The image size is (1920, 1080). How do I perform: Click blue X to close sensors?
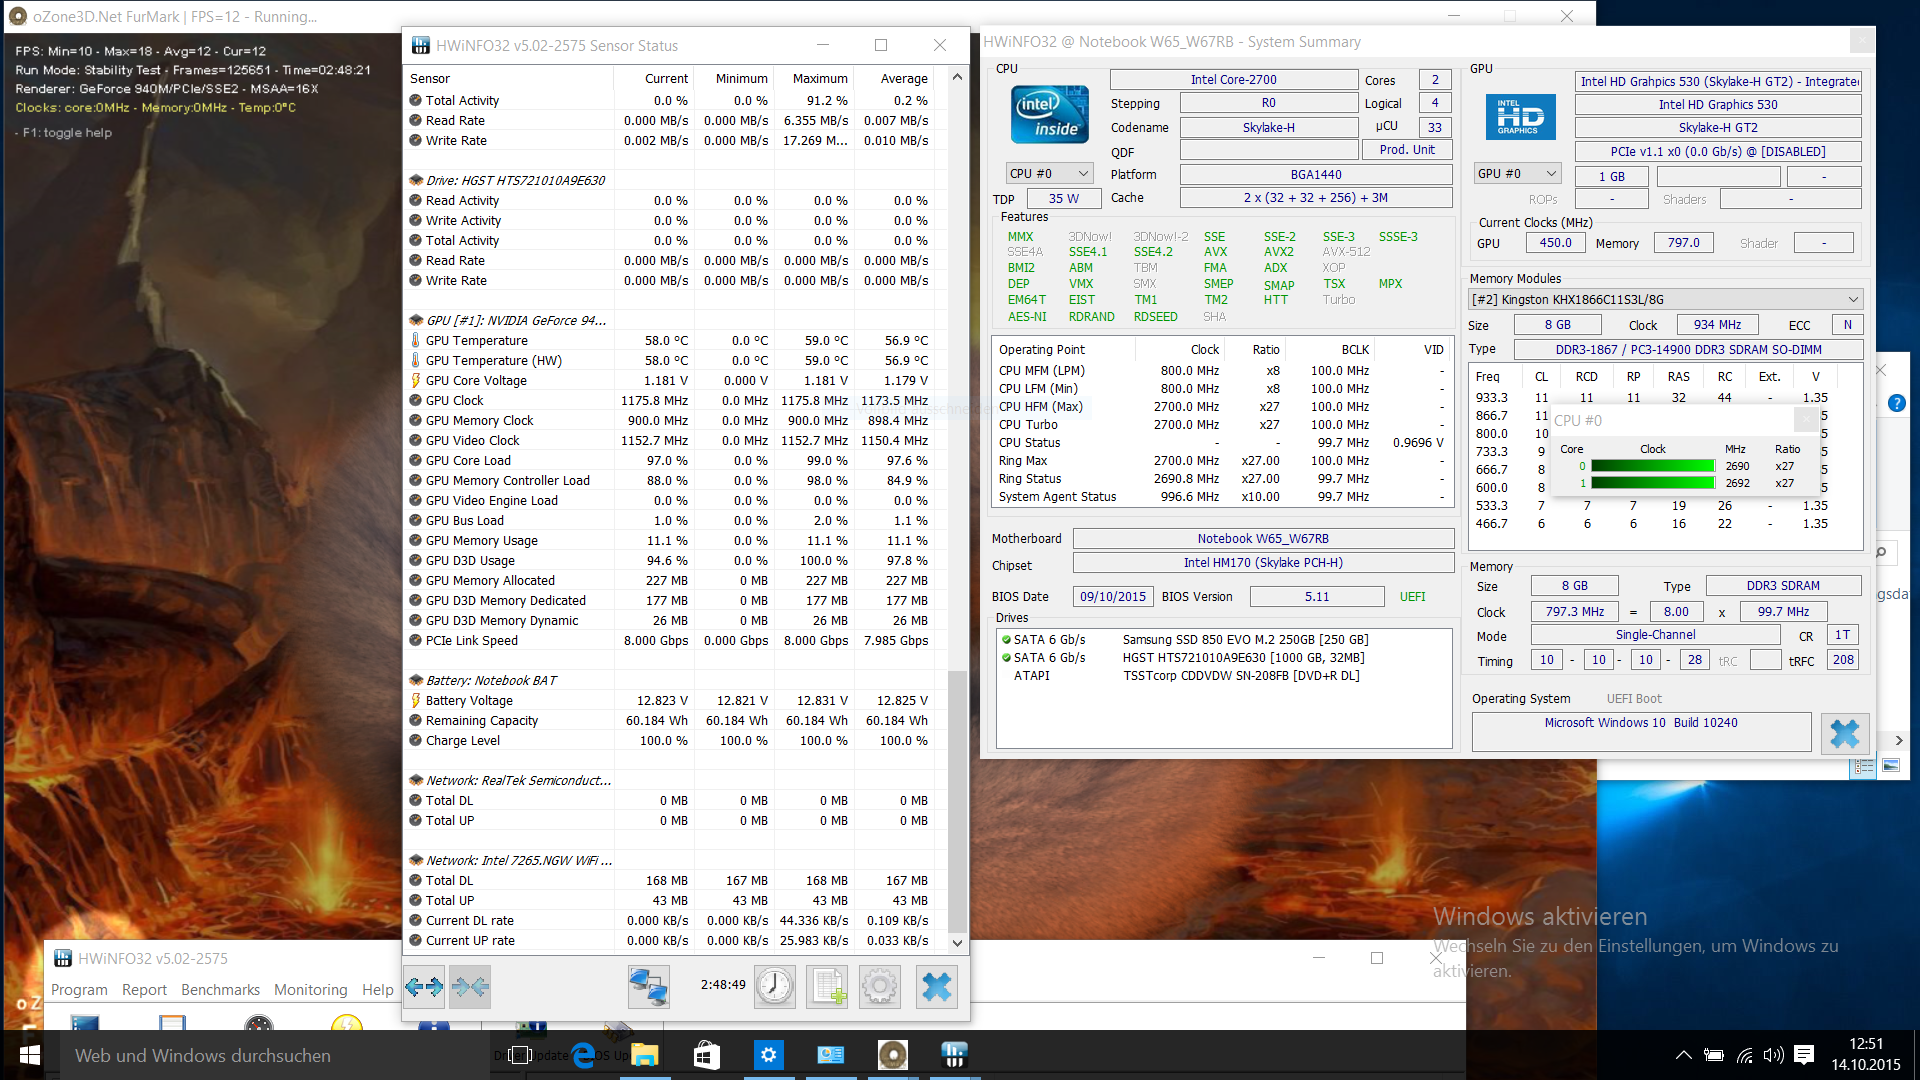[x=936, y=987]
